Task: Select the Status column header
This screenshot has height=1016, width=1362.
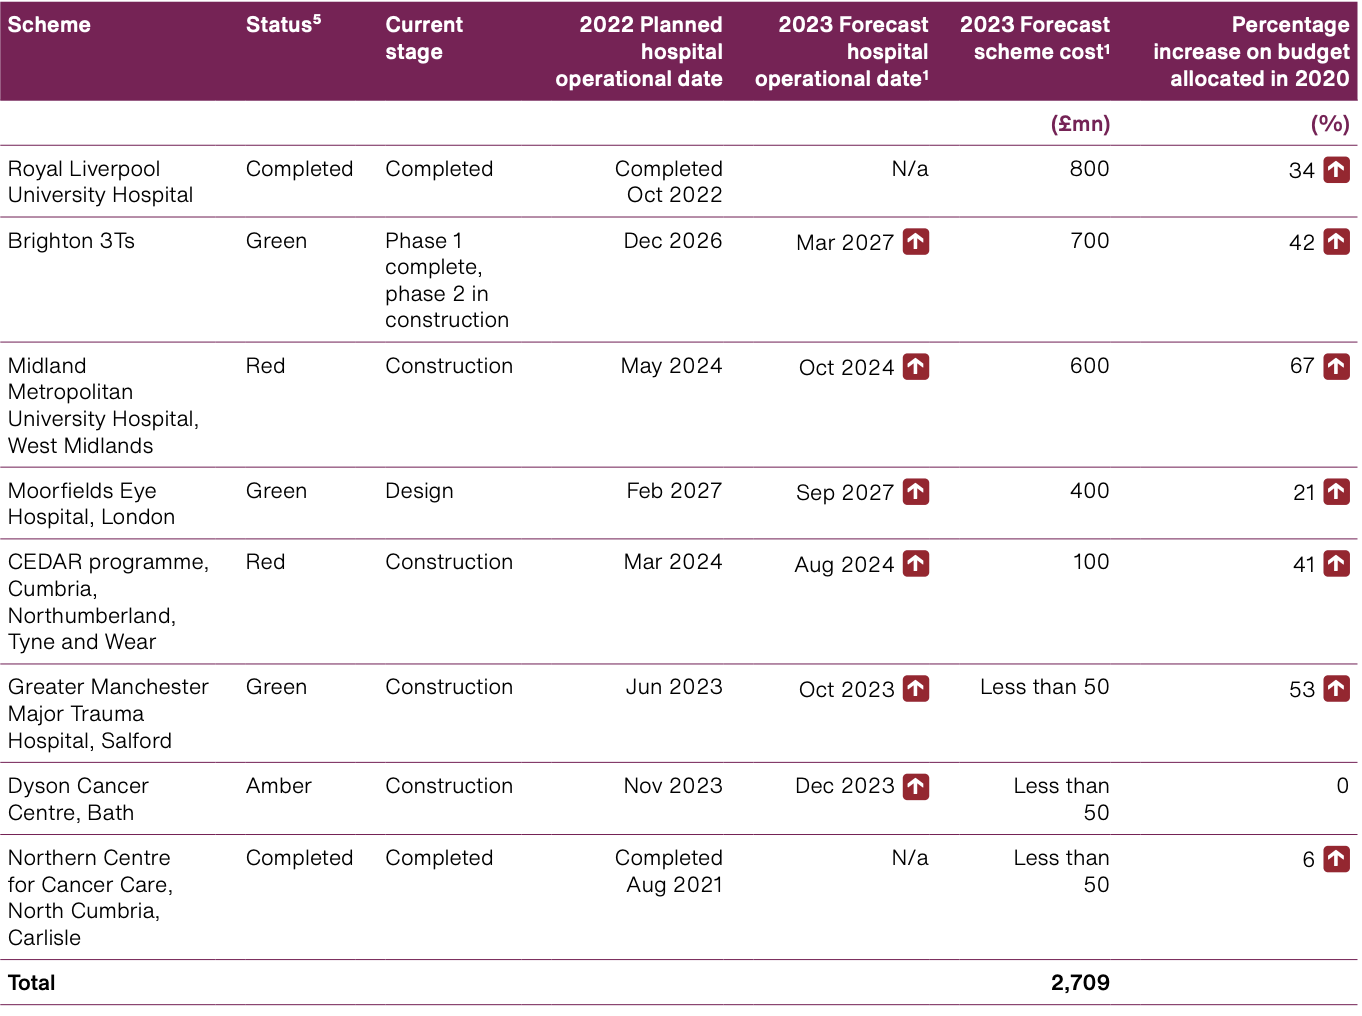Action: (x=283, y=25)
